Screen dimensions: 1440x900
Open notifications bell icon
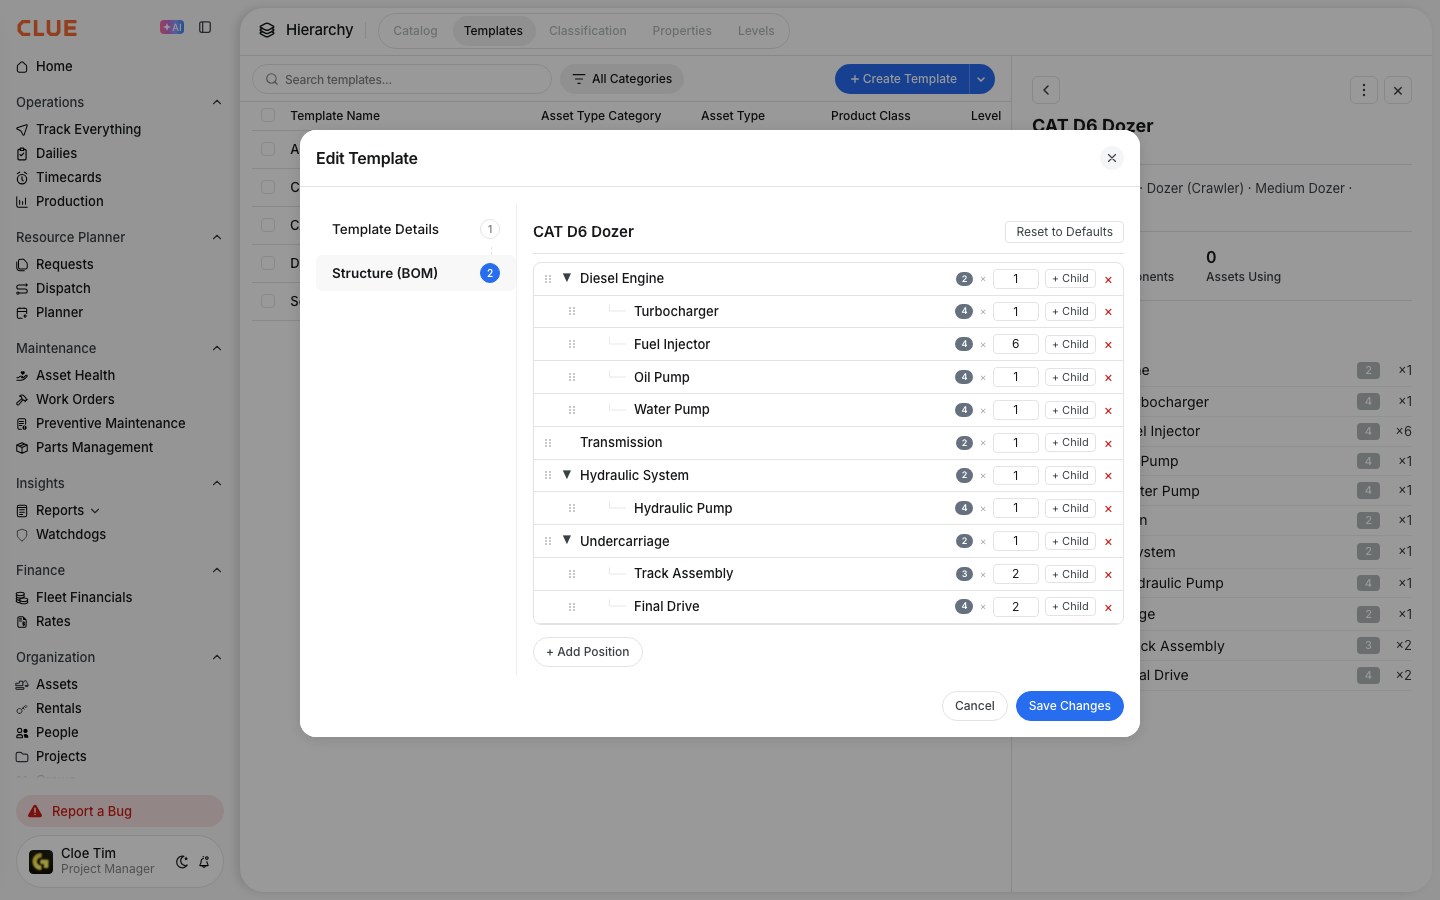pos(204,862)
